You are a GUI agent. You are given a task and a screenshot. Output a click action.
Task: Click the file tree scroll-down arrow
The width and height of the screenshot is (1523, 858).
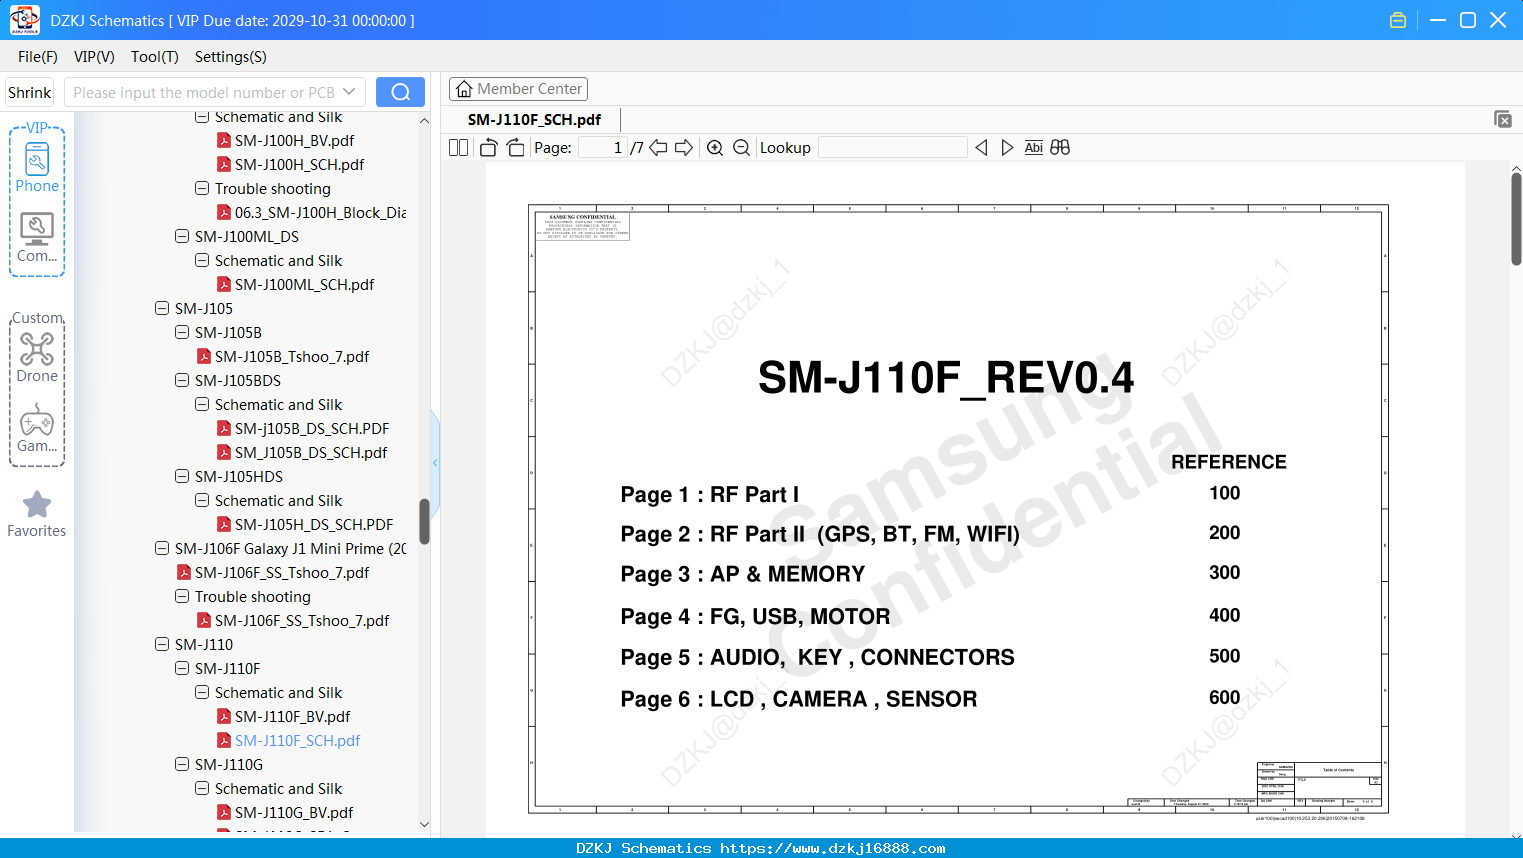point(424,825)
